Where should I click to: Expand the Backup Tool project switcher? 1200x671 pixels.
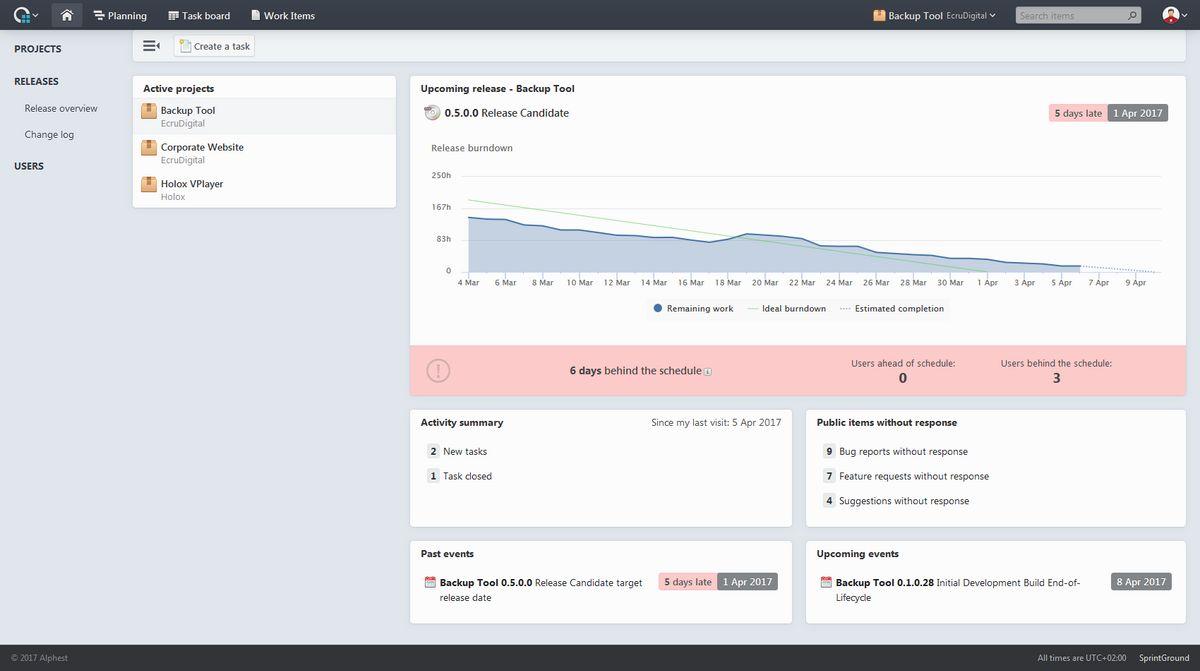(x=934, y=16)
